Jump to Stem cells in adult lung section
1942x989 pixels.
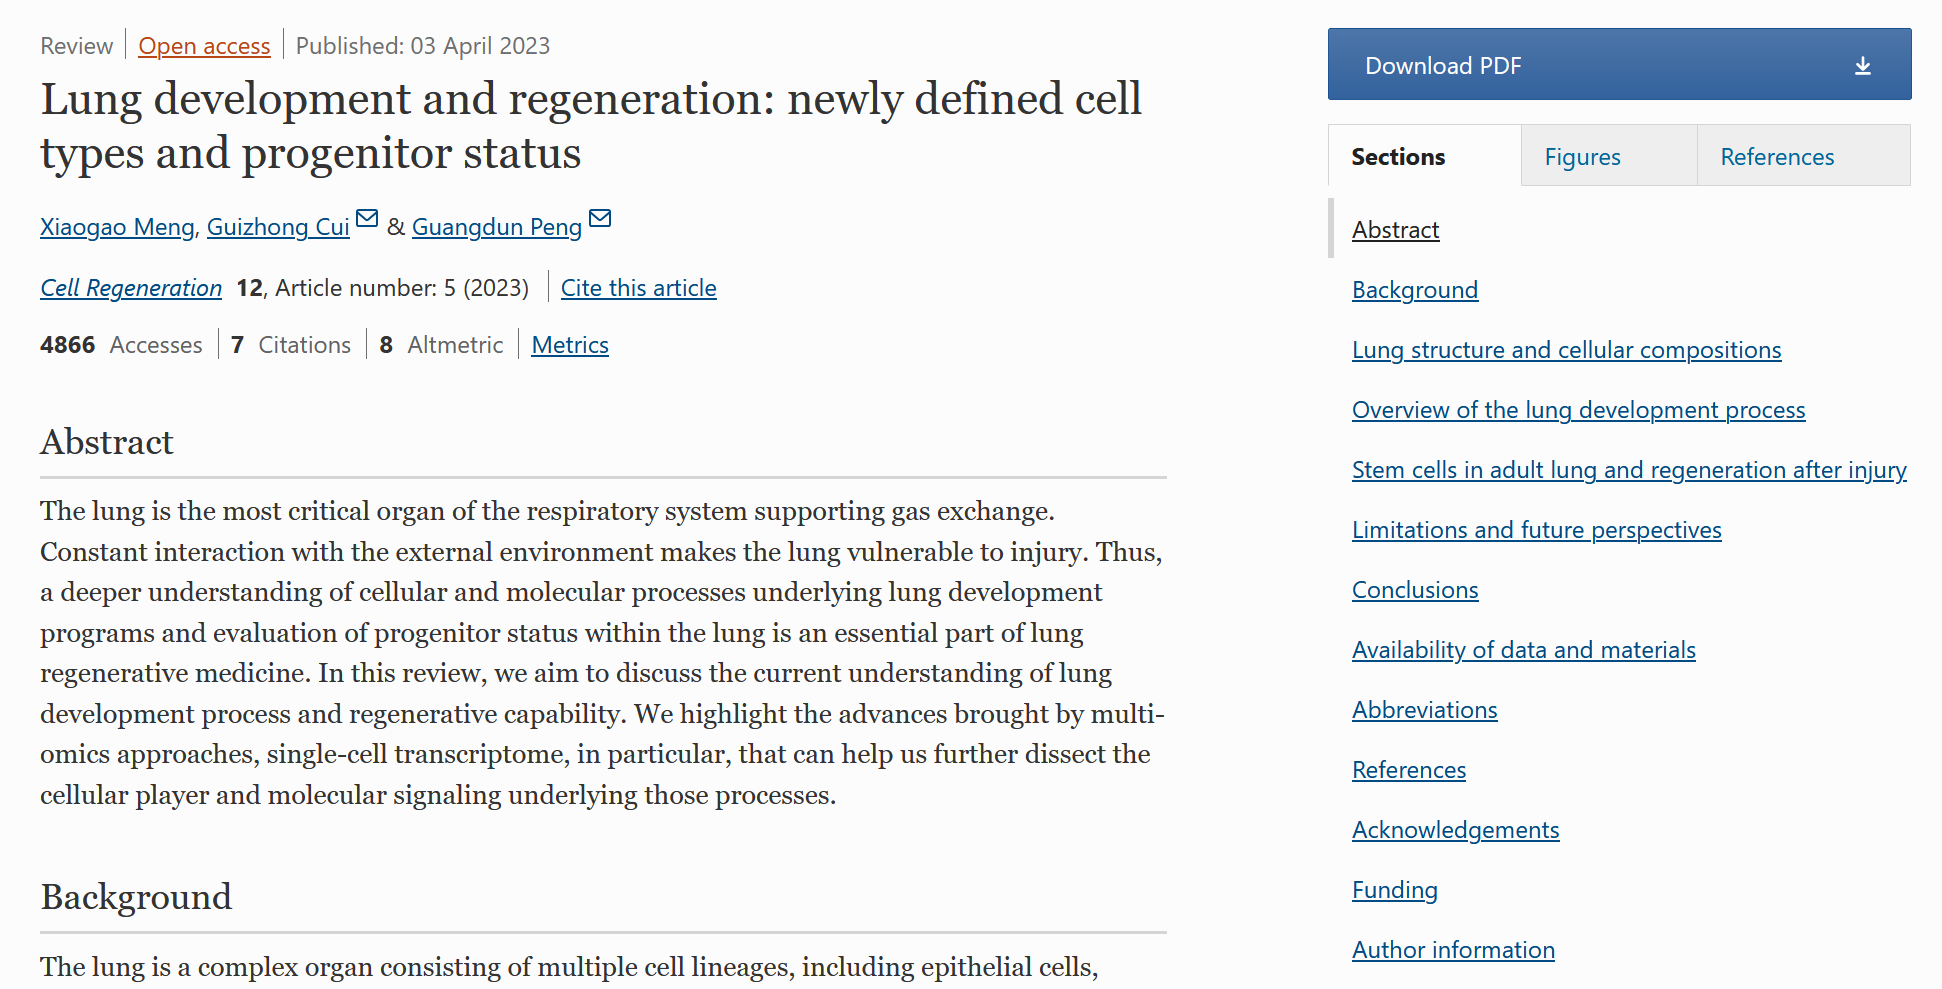[x=1628, y=470]
